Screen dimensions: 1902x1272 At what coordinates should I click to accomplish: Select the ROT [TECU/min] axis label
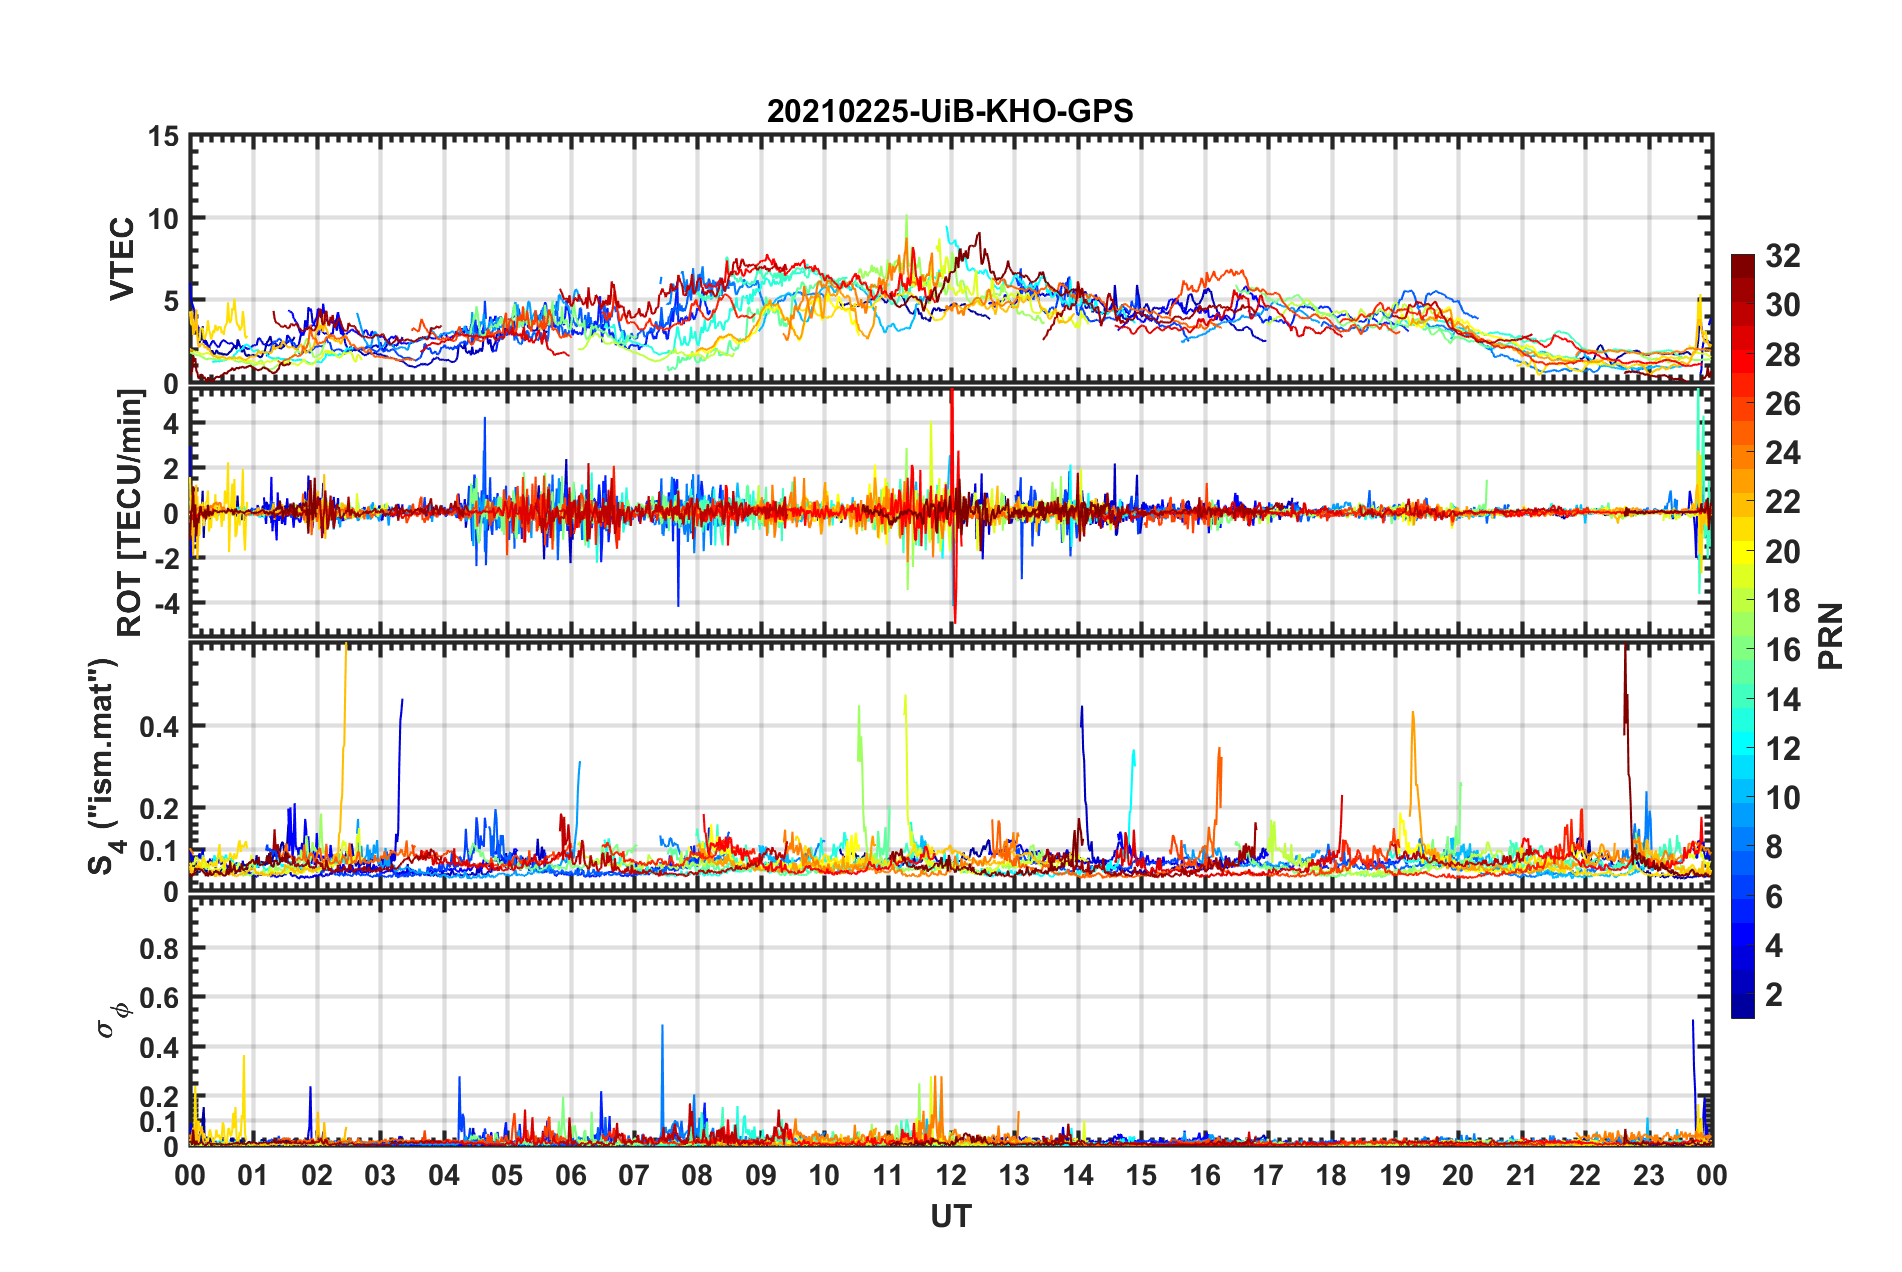[130, 513]
